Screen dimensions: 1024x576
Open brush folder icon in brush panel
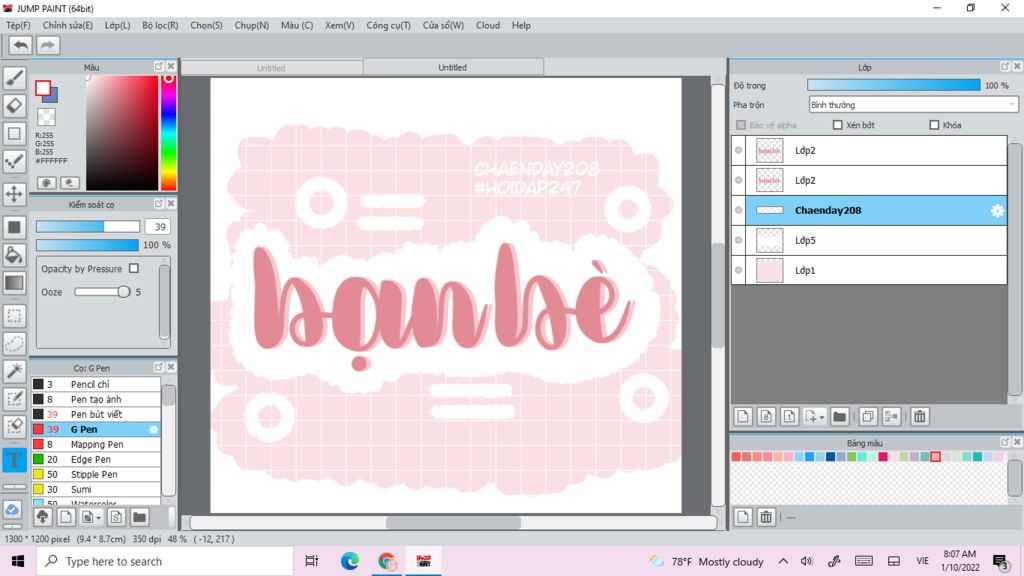(139, 517)
